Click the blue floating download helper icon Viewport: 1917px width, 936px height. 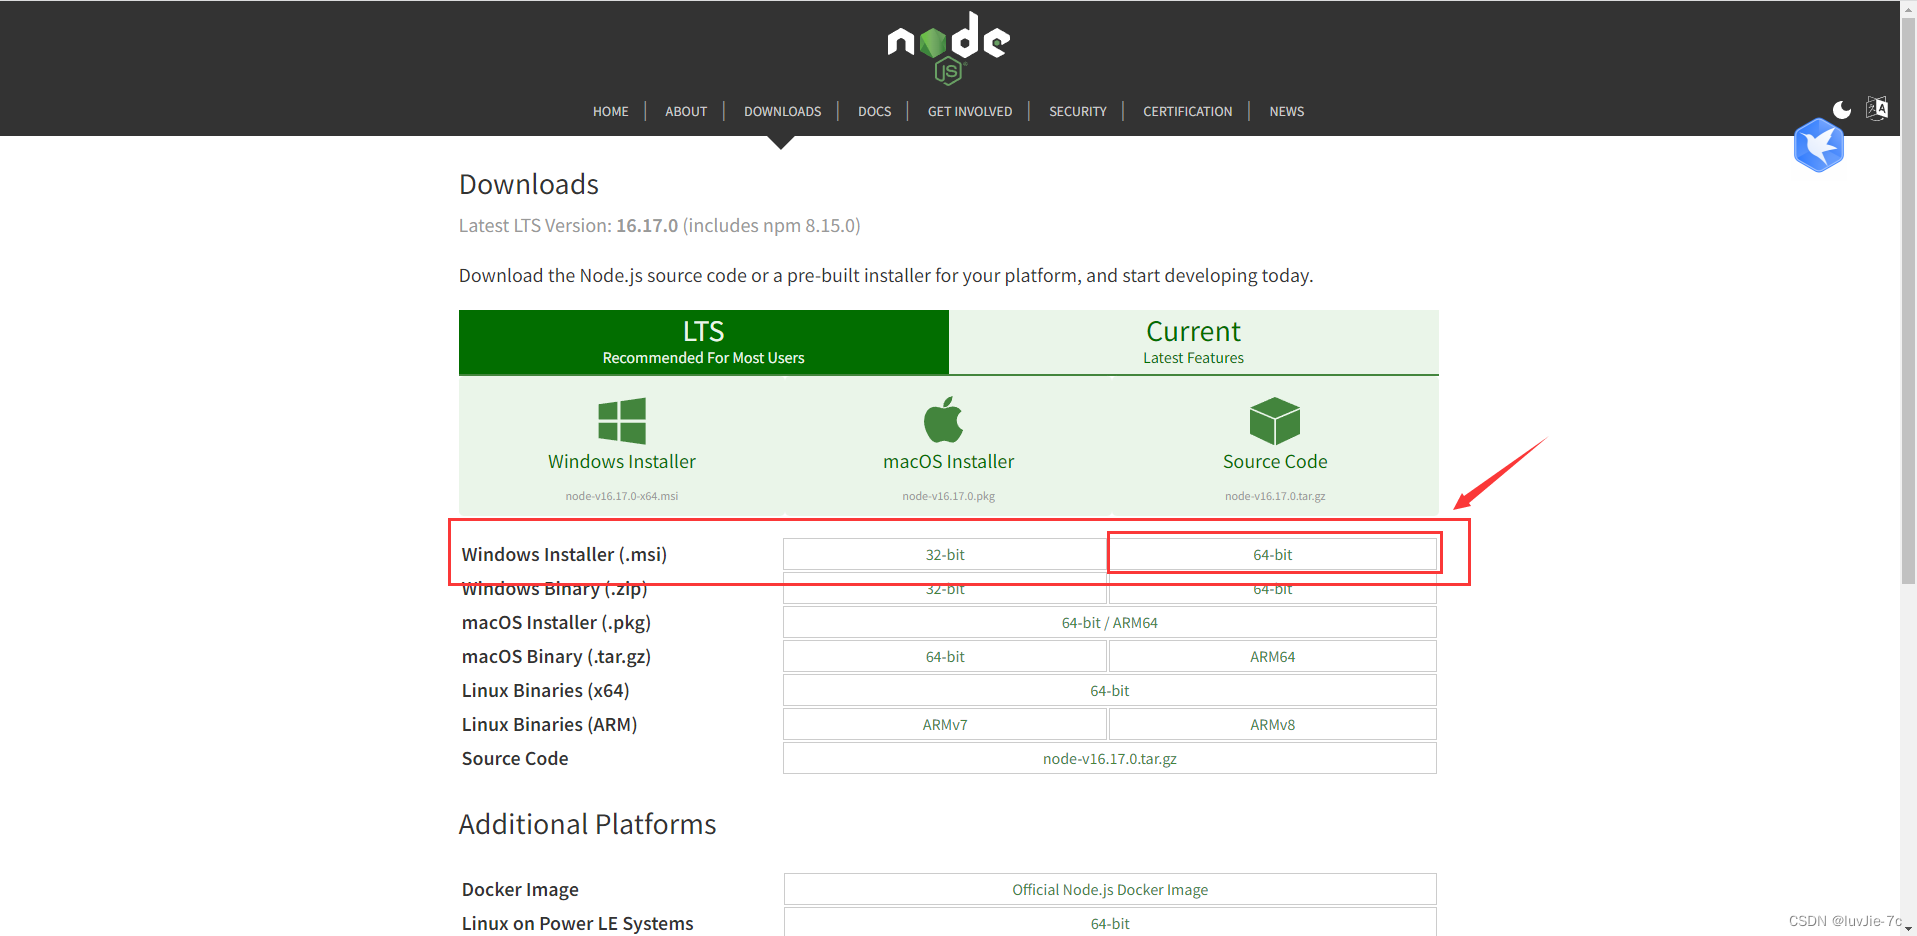coord(1819,146)
